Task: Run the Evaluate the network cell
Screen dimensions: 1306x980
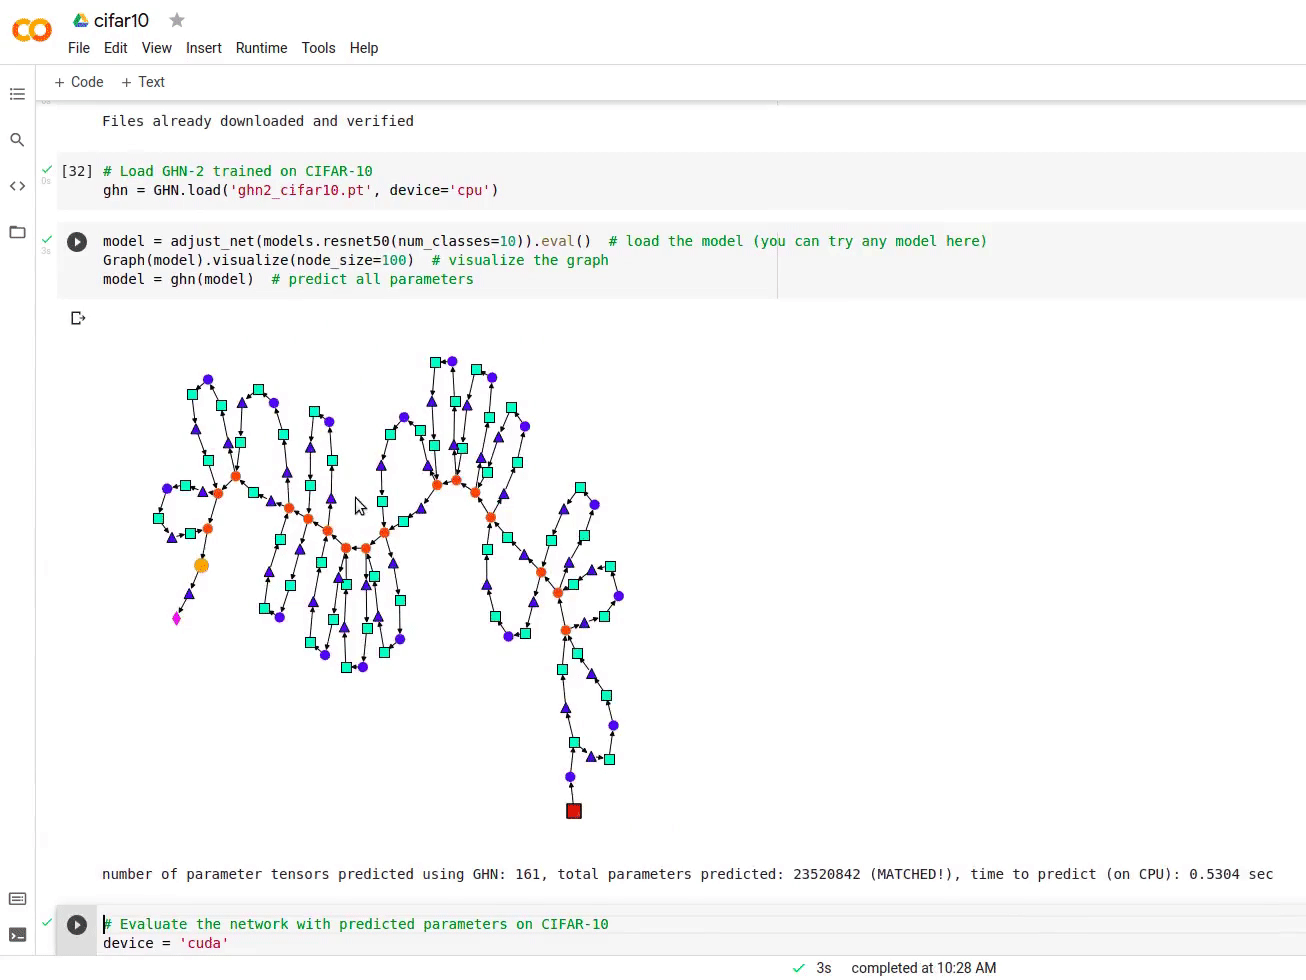Action: (77, 925)
